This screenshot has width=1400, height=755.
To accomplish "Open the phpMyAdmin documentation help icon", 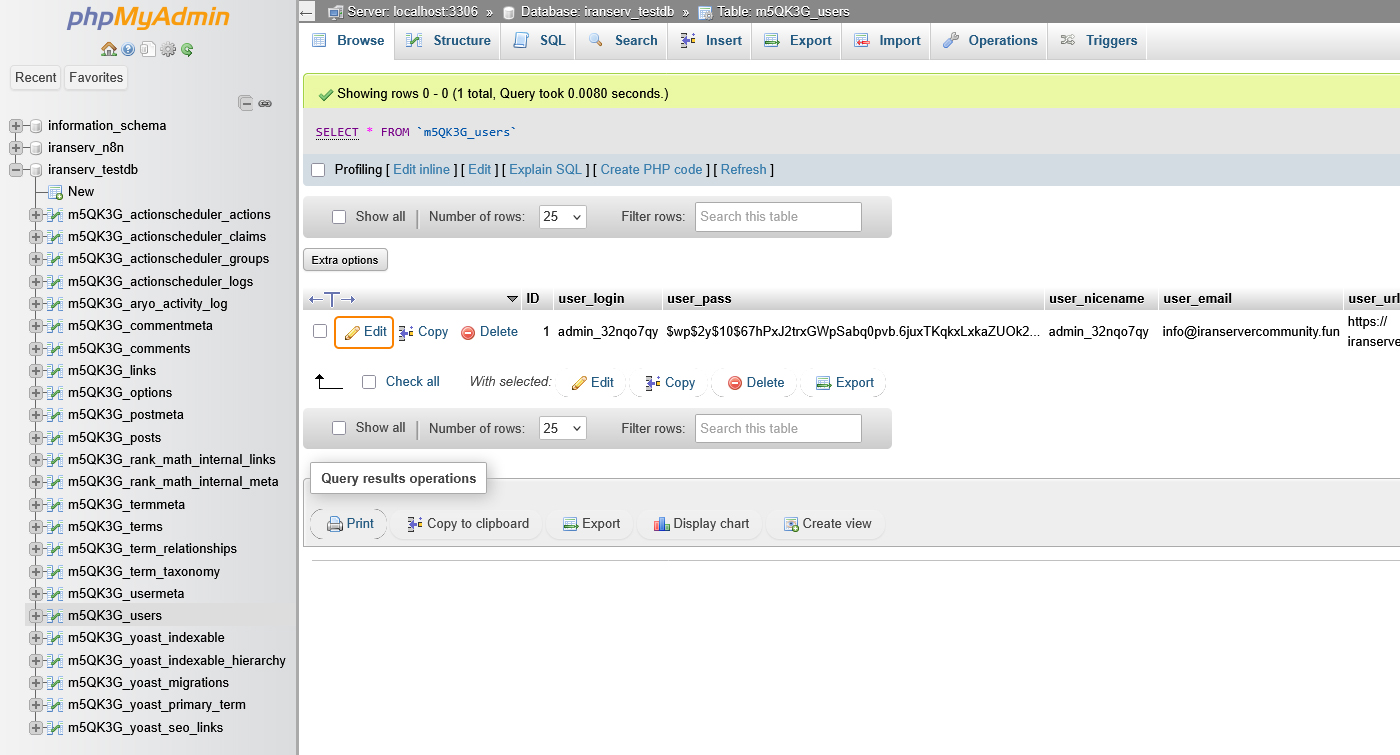I will coord(128,49).
